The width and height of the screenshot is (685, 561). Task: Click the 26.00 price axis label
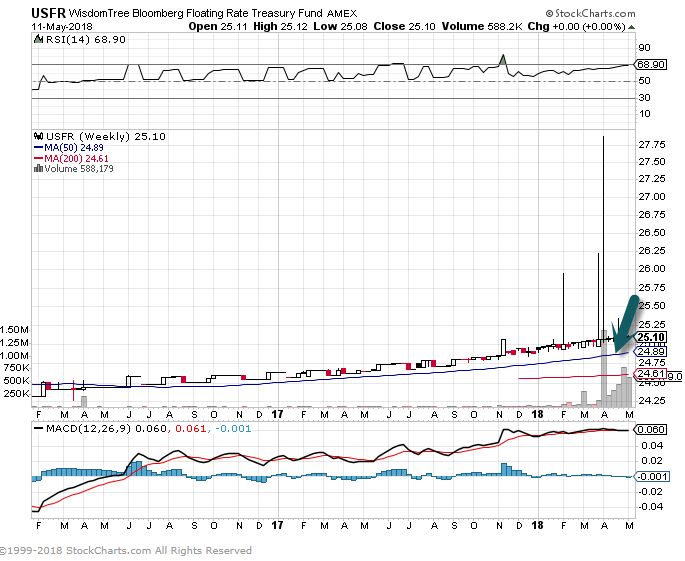pyautogui.click(x=652, y=269)
